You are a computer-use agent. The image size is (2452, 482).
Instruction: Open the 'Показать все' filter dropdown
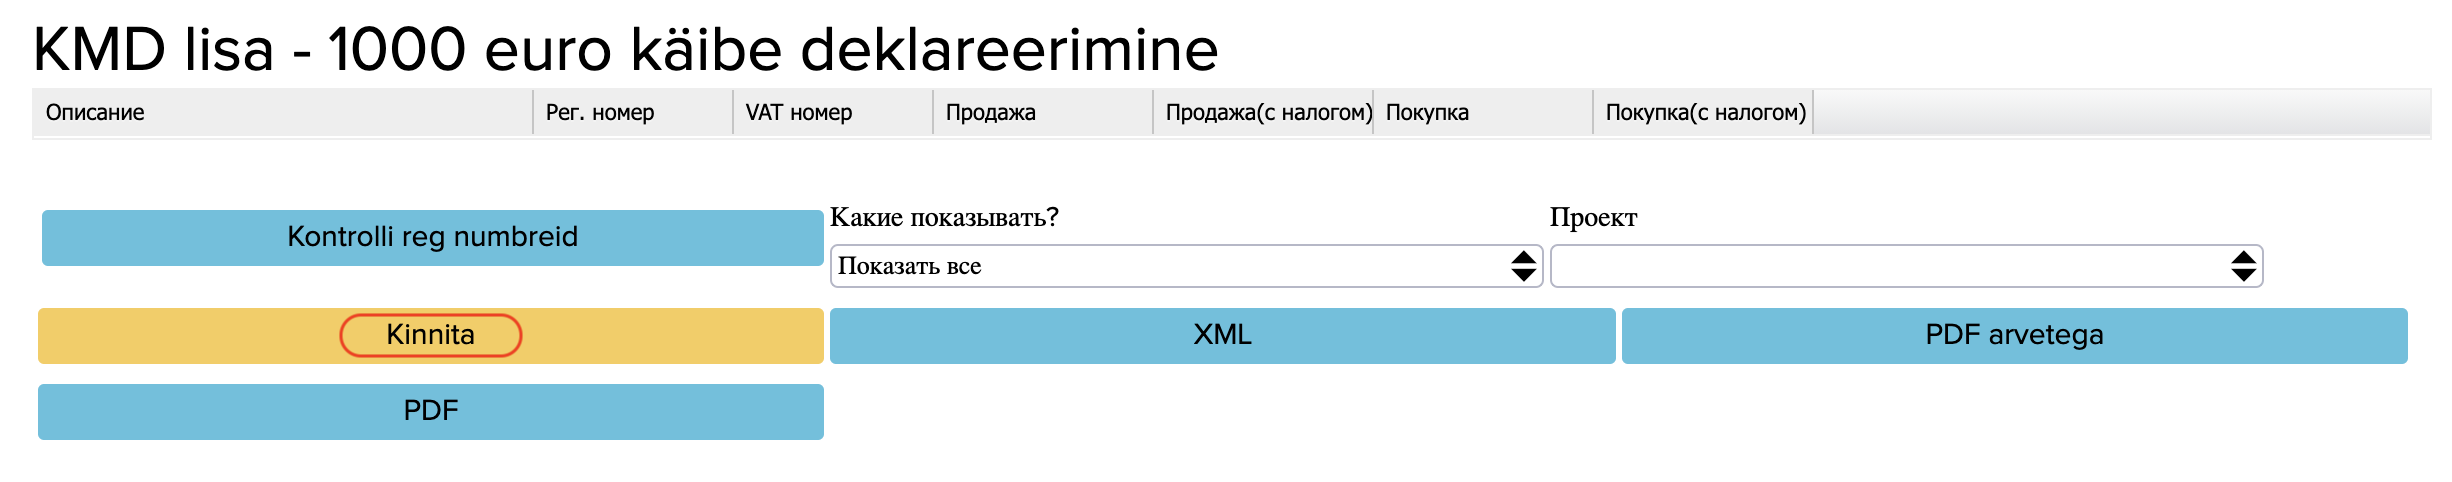pyautogui.click(x=1170, y=266)
